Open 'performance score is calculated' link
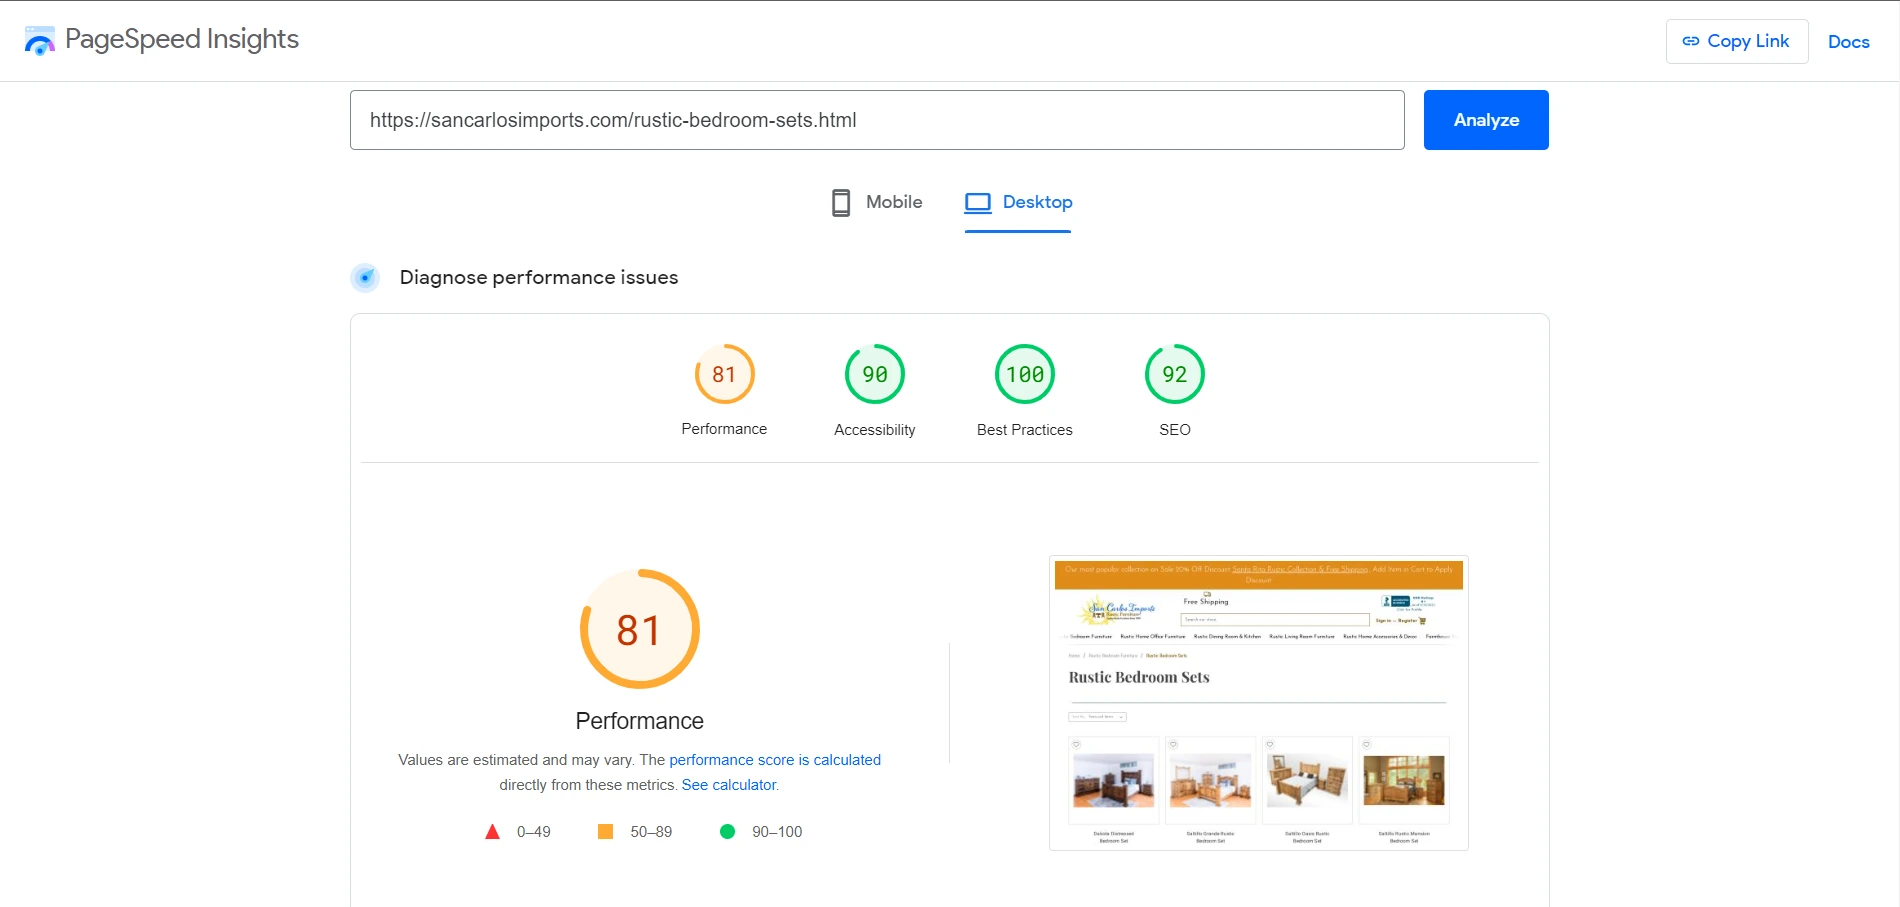The image size is (1900, 907). pos(775,760)
